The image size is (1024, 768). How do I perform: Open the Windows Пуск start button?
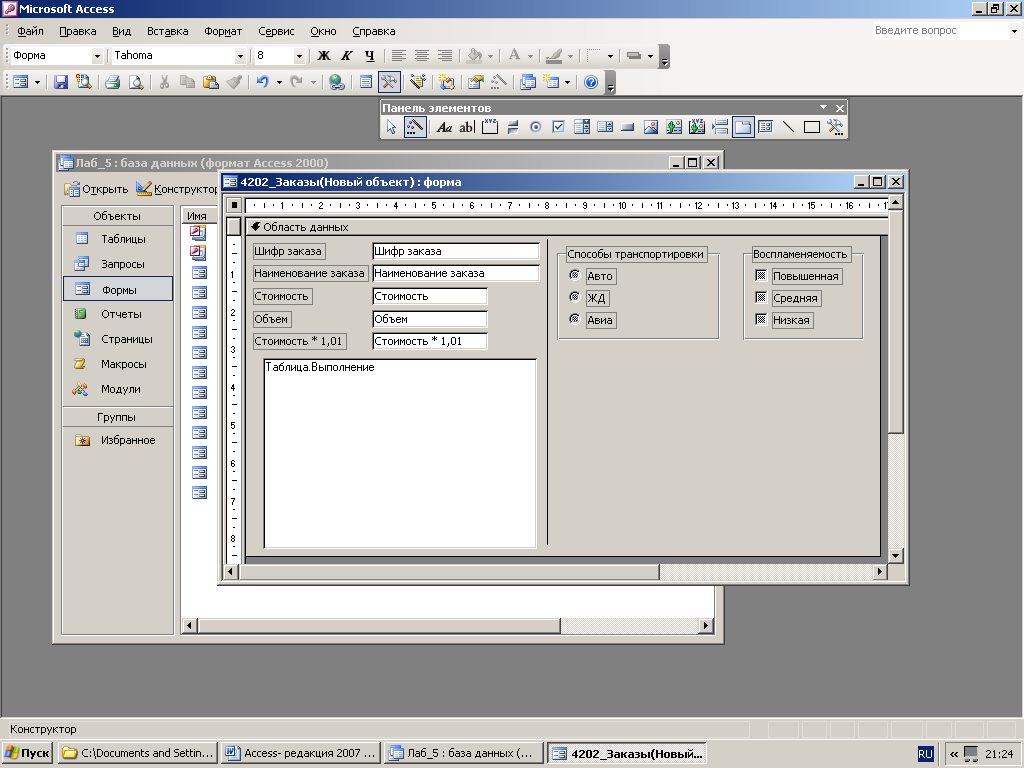point(27,753)
